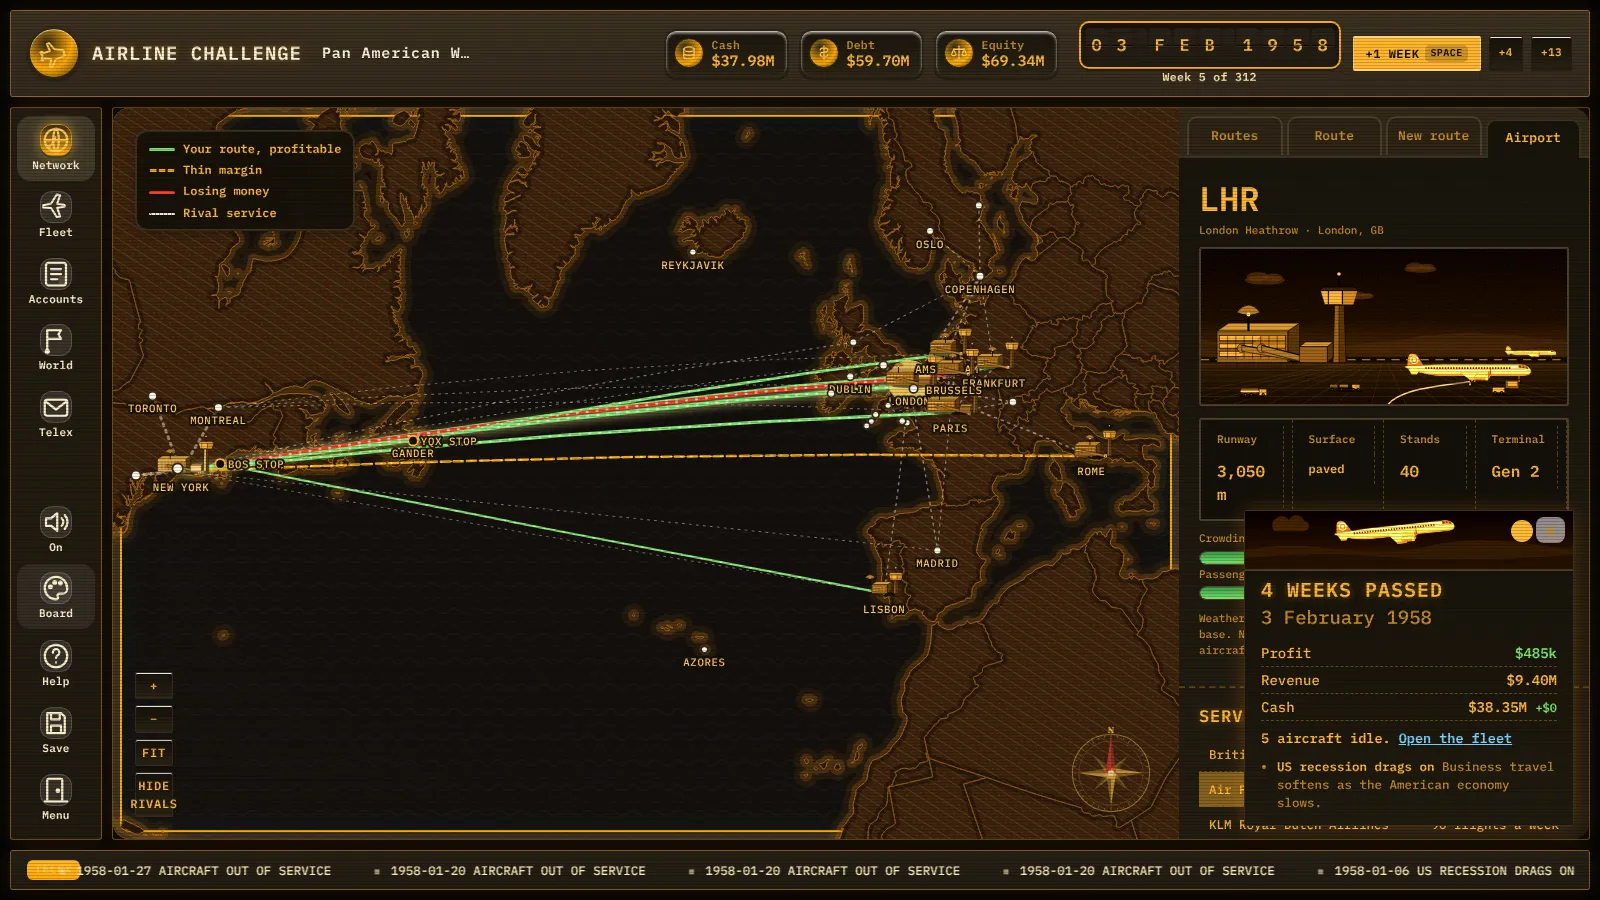This screenshot has width=1600, height=900.
Task: Toggle HIDE RIVALS on the map
Action: [154, 795]
